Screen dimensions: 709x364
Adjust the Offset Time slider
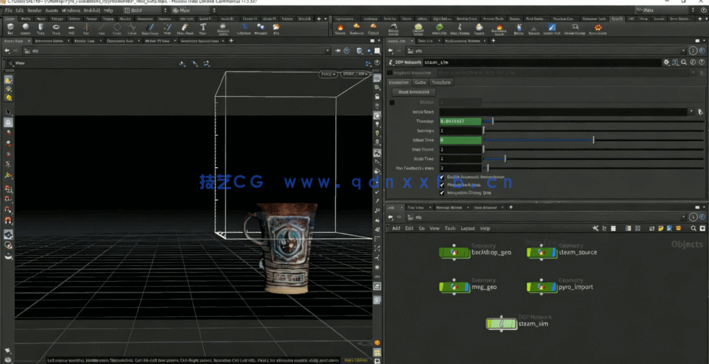(x=594, y=140)
